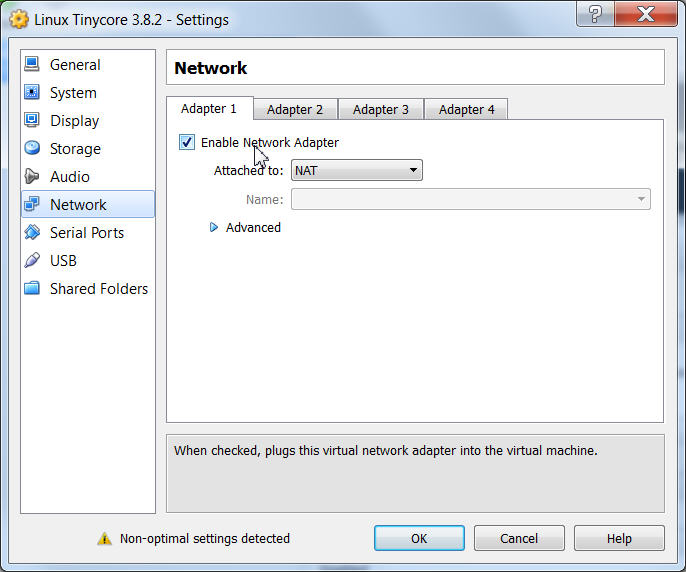Image resolution: width=686 pixels, height=572 pixels.
Task: Switch to the Adapter 3 tab
Action: (381, 110)
